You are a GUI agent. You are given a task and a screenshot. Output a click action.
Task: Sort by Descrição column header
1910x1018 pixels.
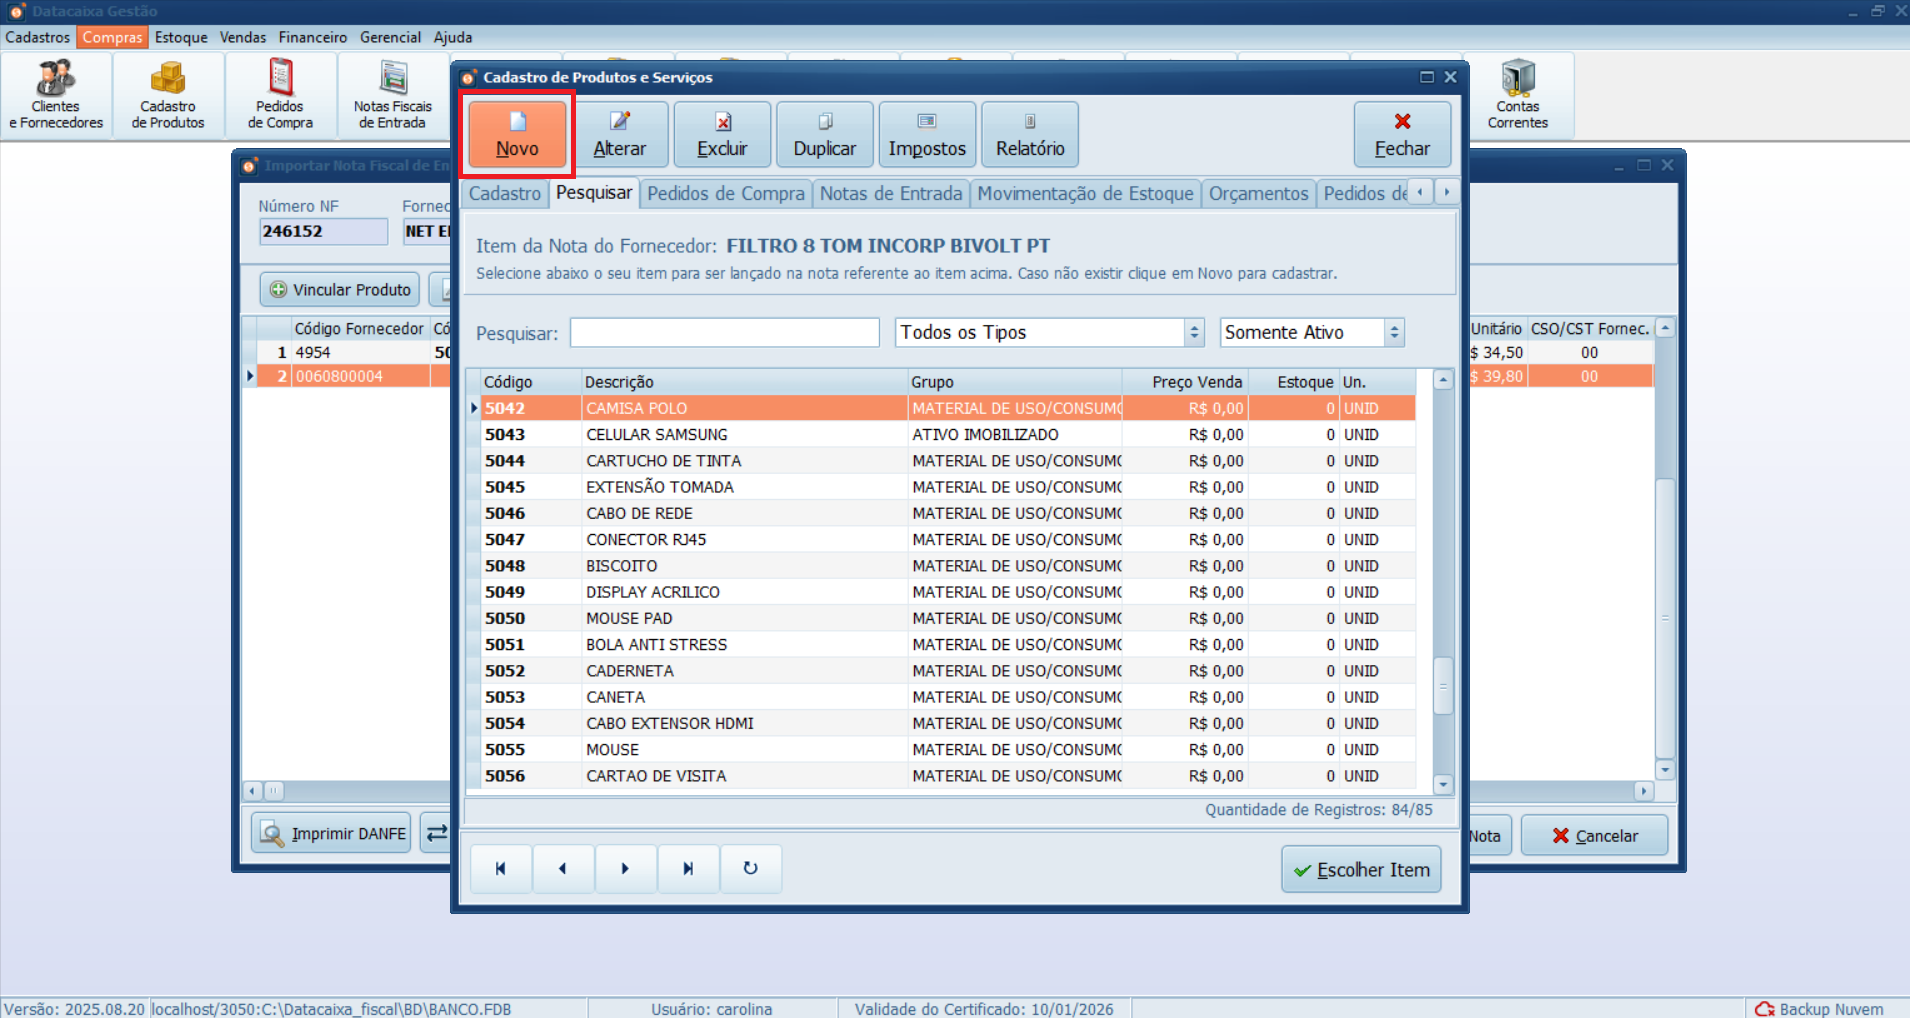tap(744, 382)
